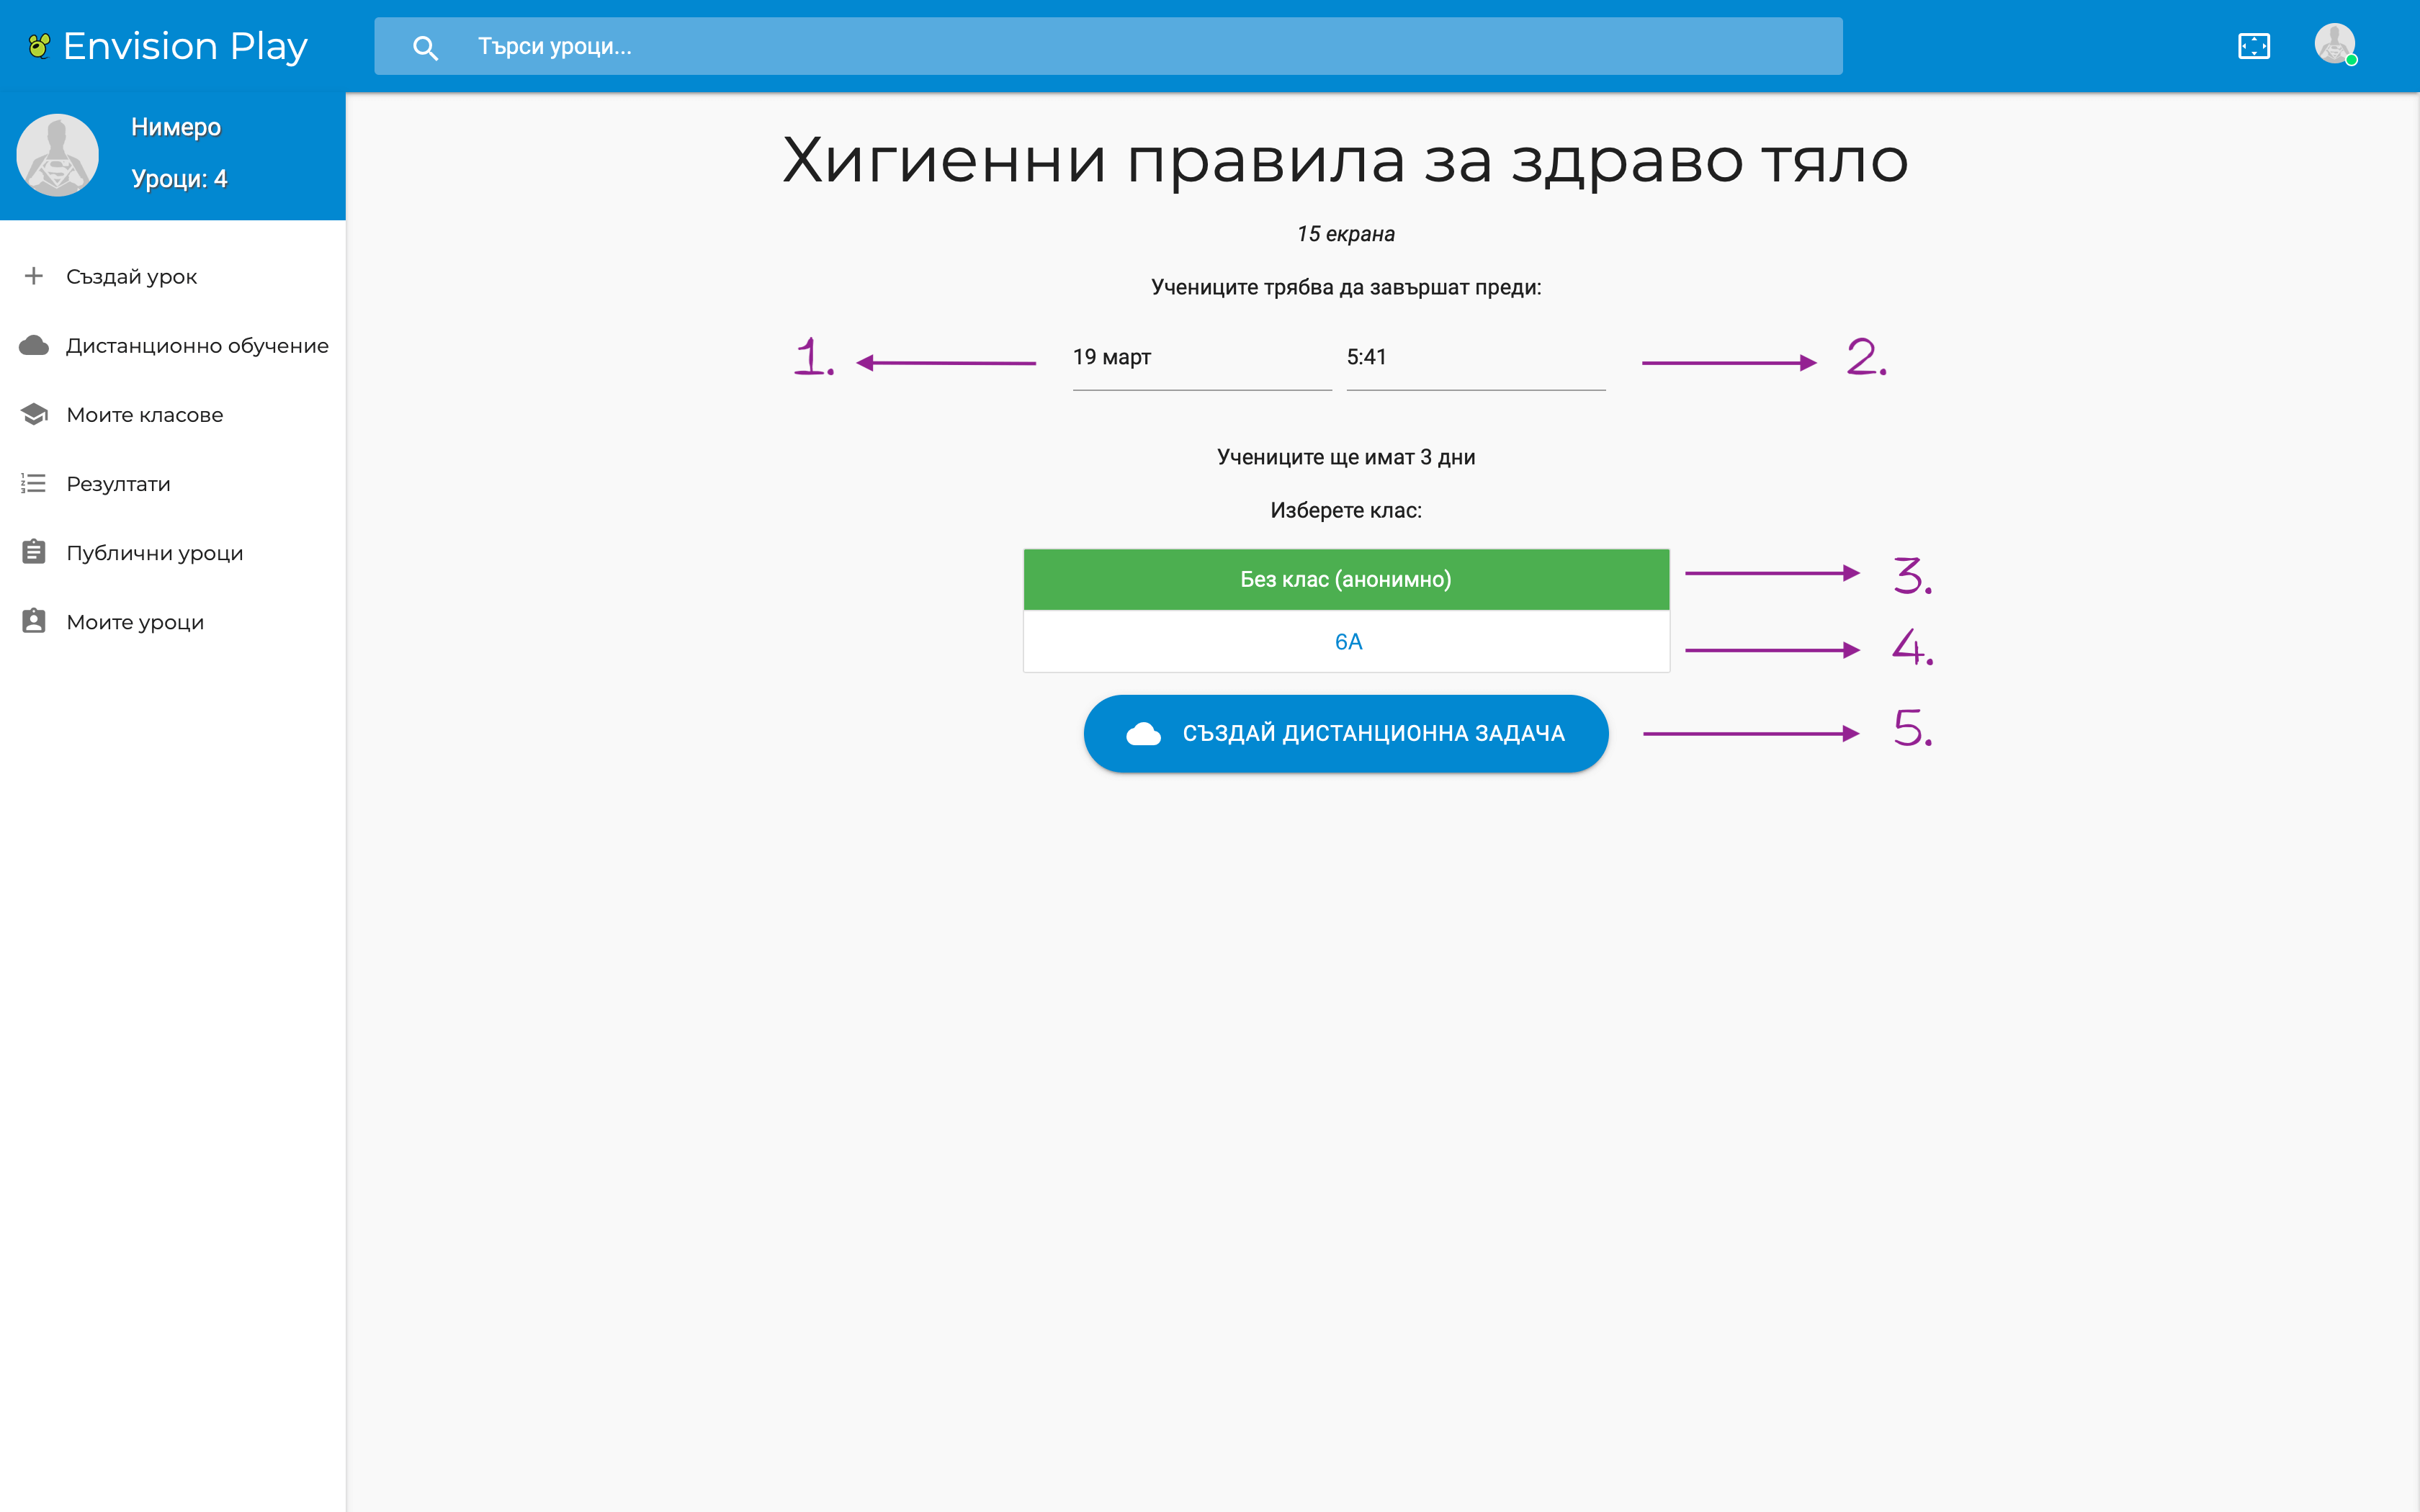Go to Публични уроци in sidebar
The width and height of the screenshot is (2420, 1512).
point(155,553)
